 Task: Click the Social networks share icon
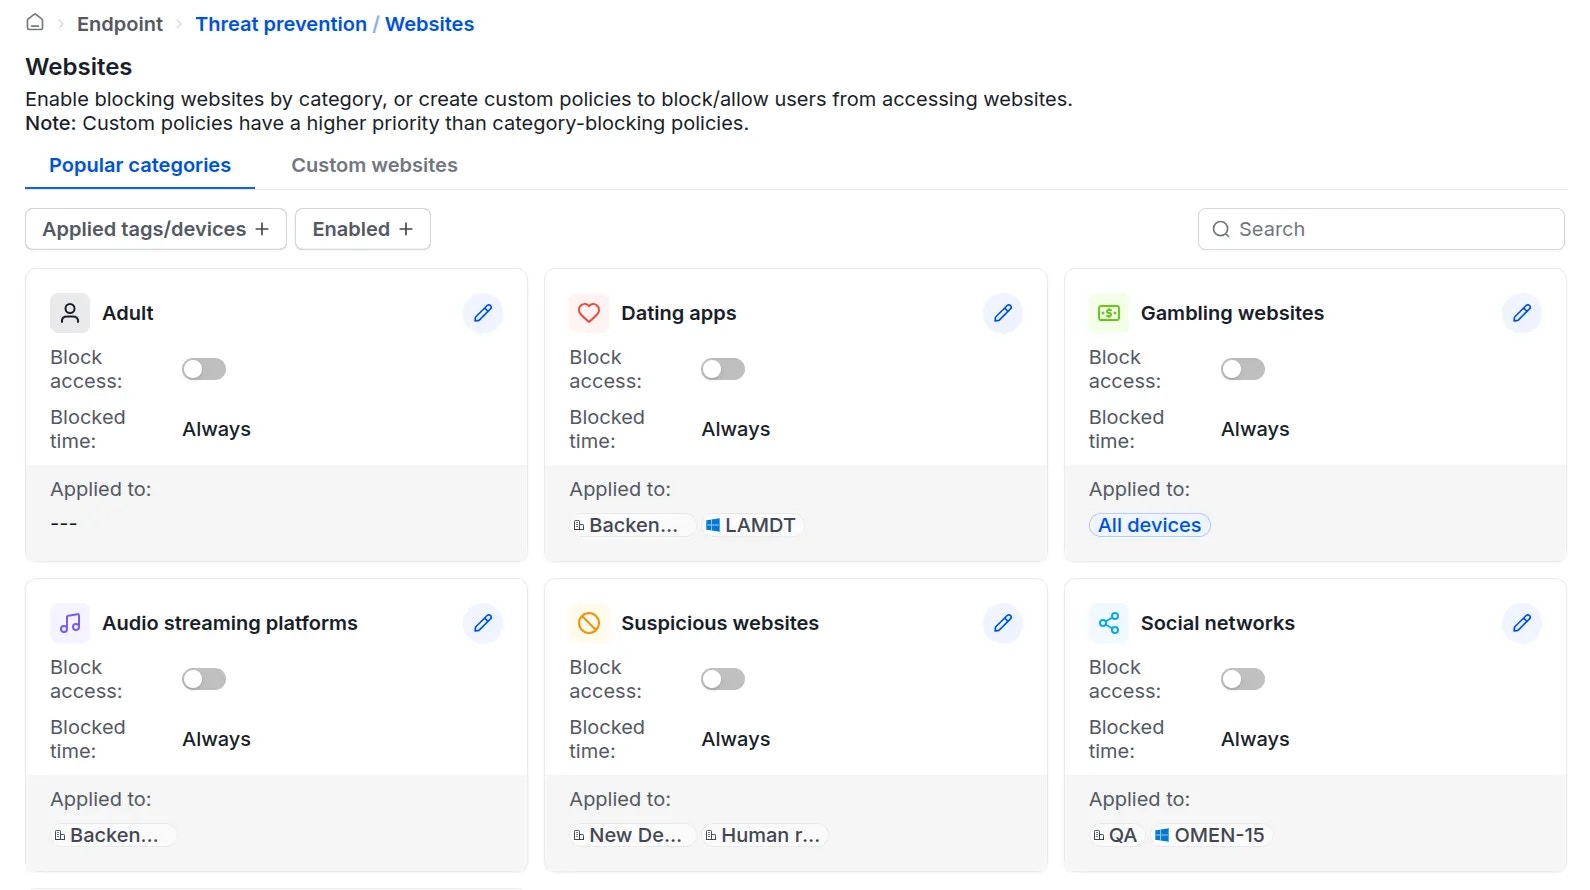click(1108, 623)
